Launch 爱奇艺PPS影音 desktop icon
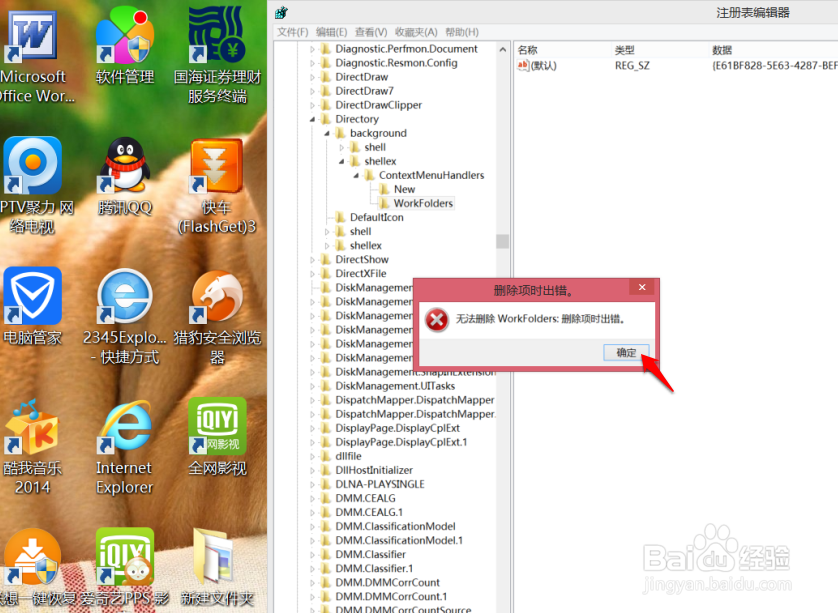The image size is (838, 613). coord(125,557)
